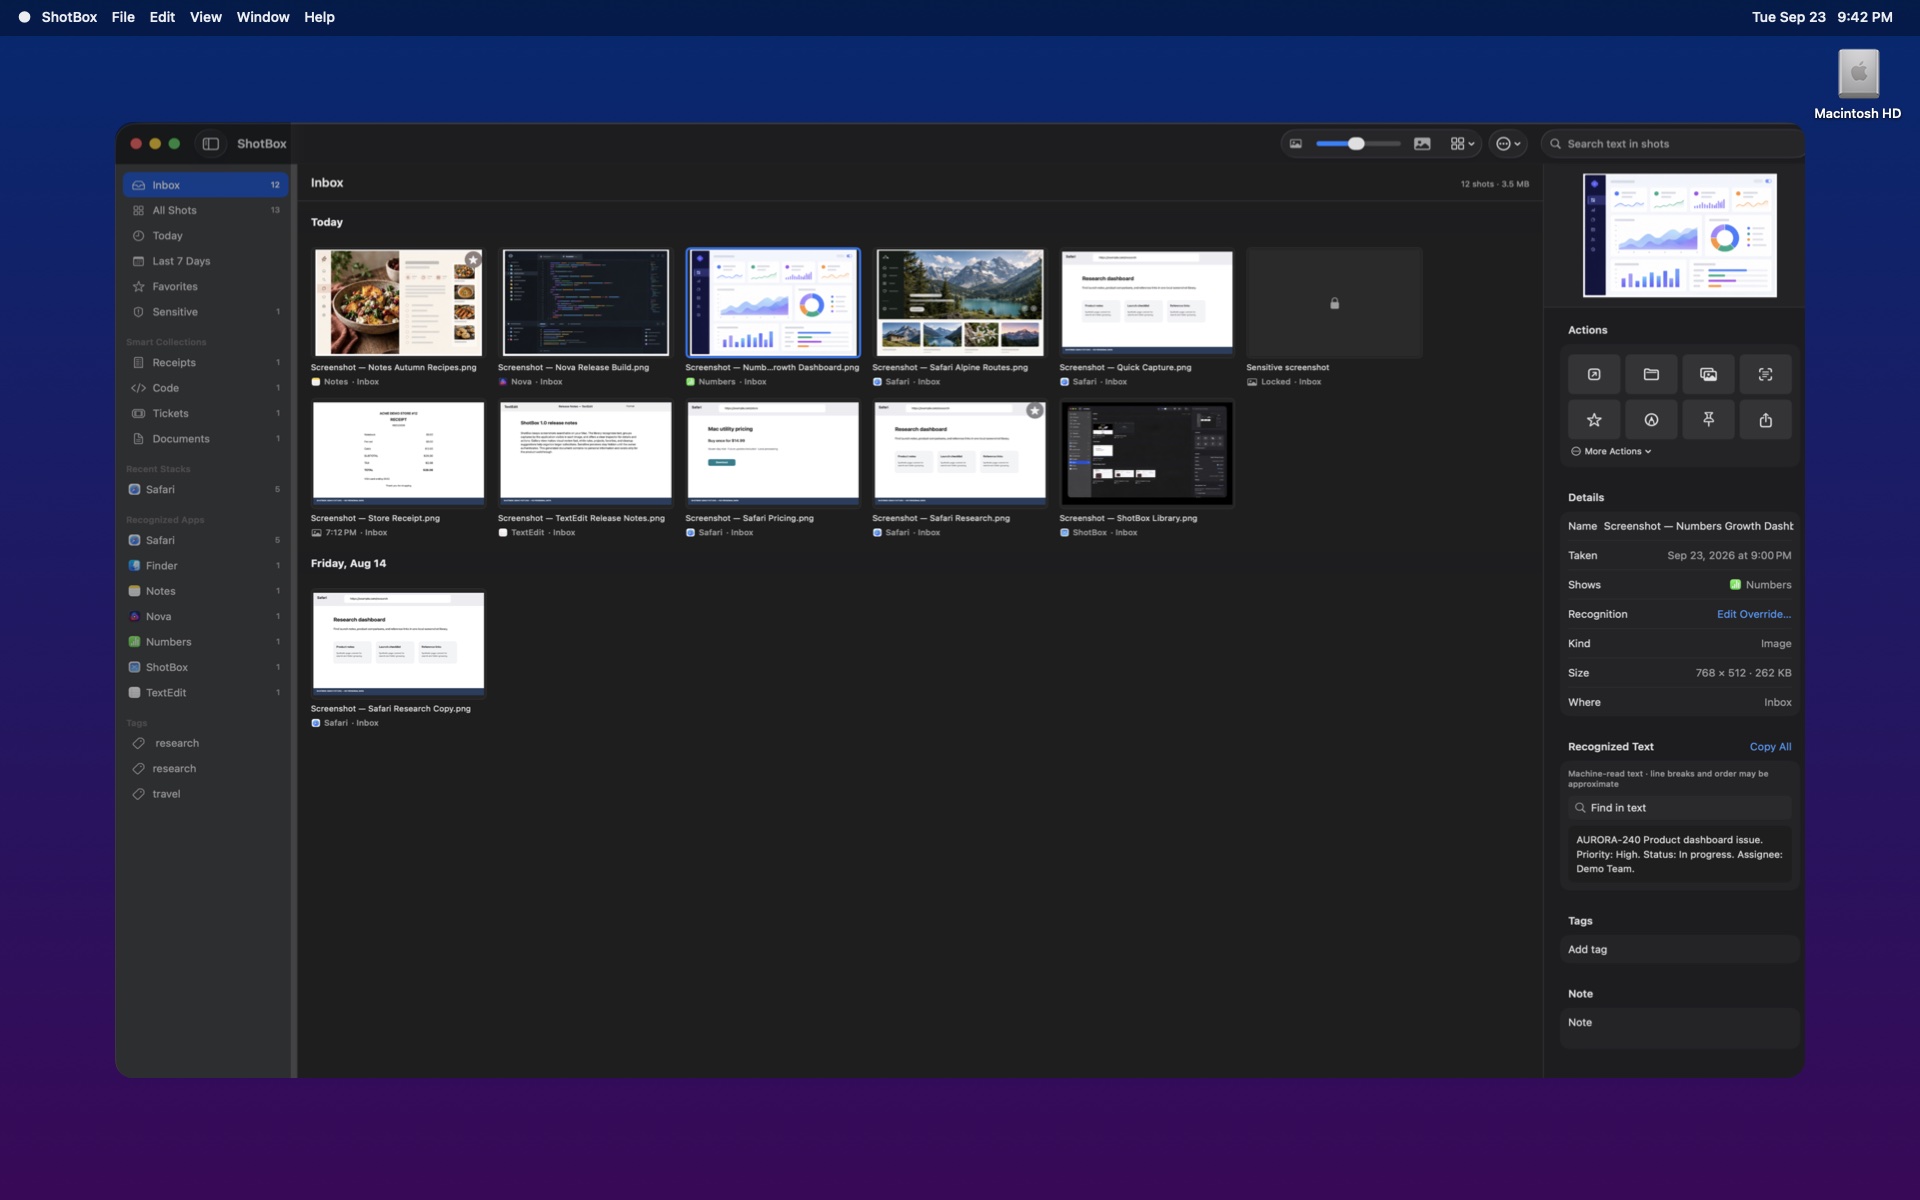This screenshot has height=1200, width=1920.
Task: Open the Tickets smart collection
Action: pos(205,414)
